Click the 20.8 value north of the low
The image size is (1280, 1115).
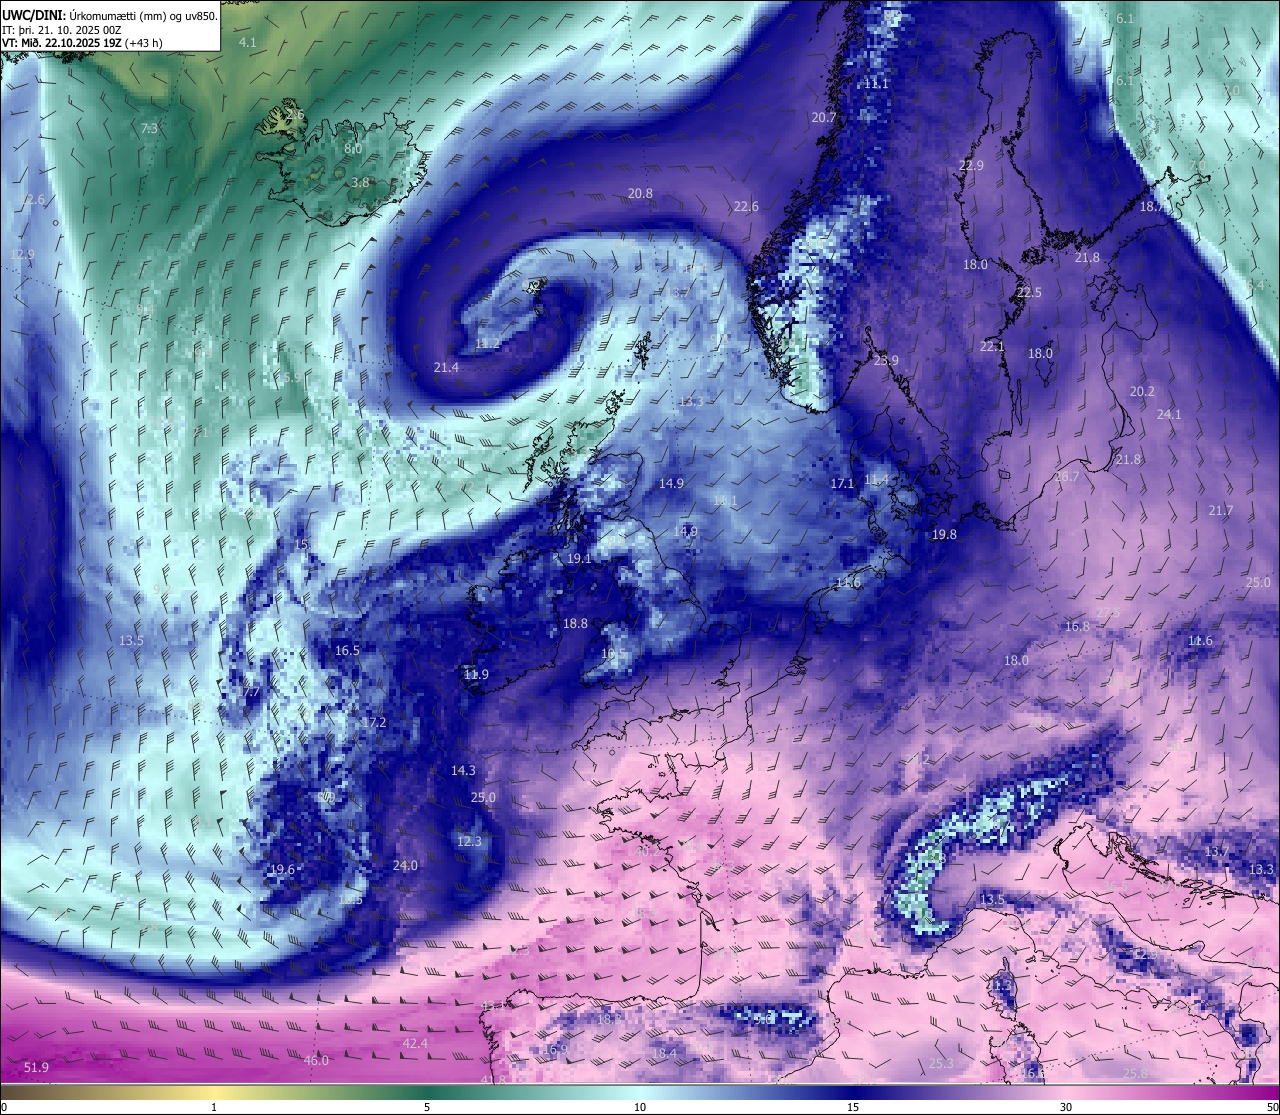(640, 194)
